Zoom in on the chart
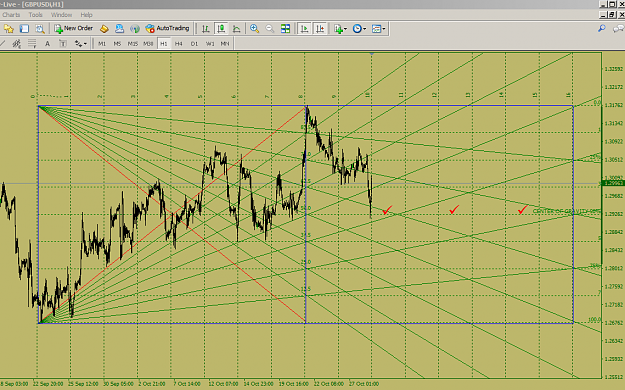The image size is (625, 390). (254, 29)
